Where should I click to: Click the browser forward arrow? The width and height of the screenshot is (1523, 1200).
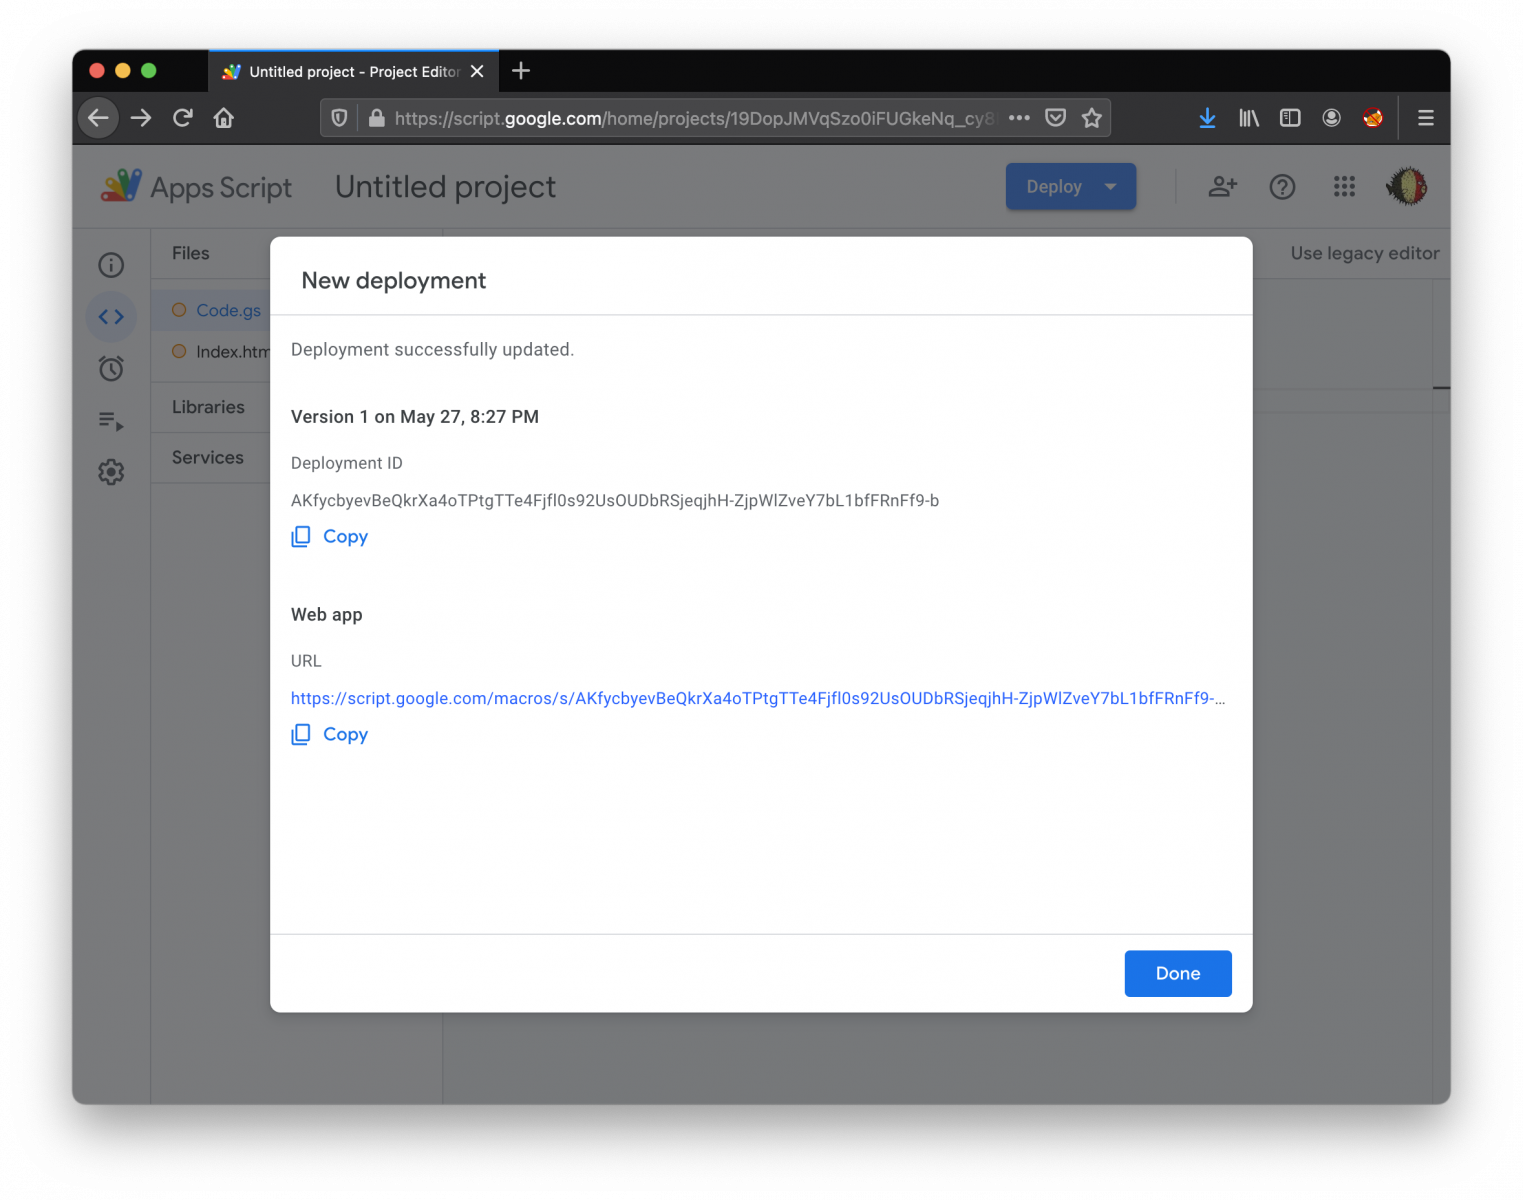(x=141, y=118)
